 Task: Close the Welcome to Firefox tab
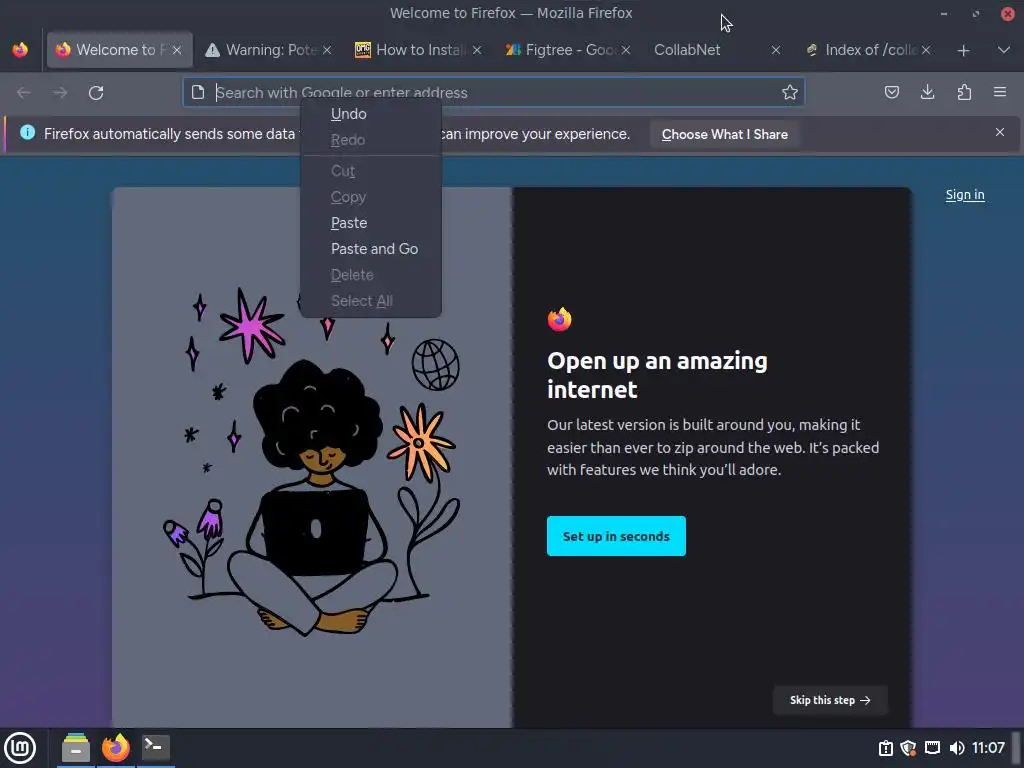[x=177, y=50]
